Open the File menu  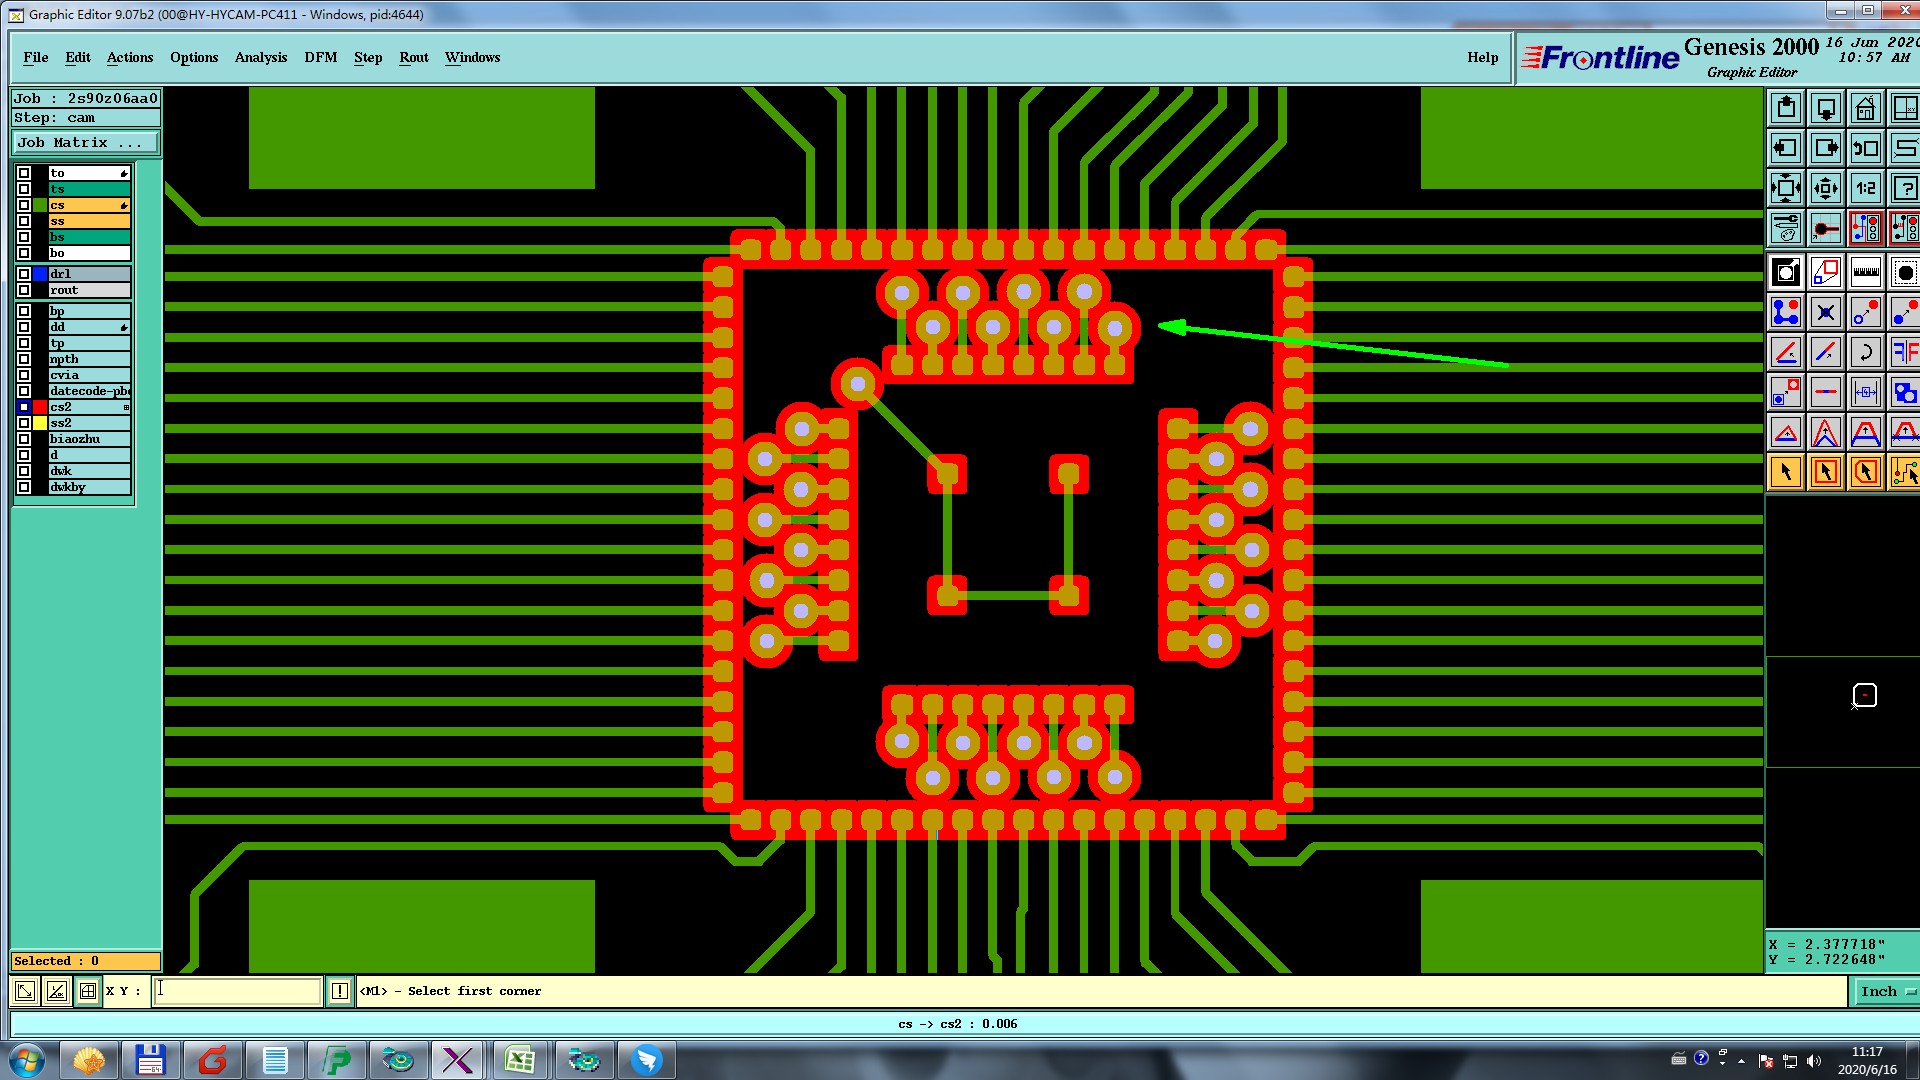36,57
